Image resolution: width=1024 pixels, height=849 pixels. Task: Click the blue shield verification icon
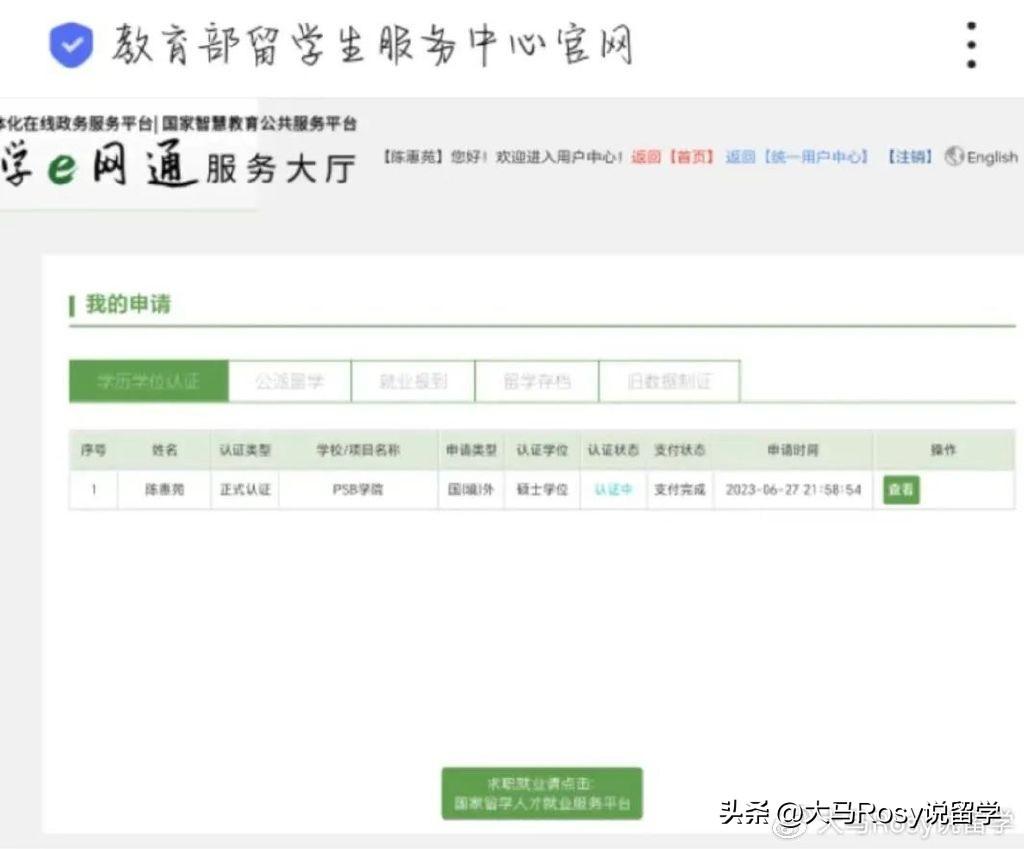pos(71,46)
